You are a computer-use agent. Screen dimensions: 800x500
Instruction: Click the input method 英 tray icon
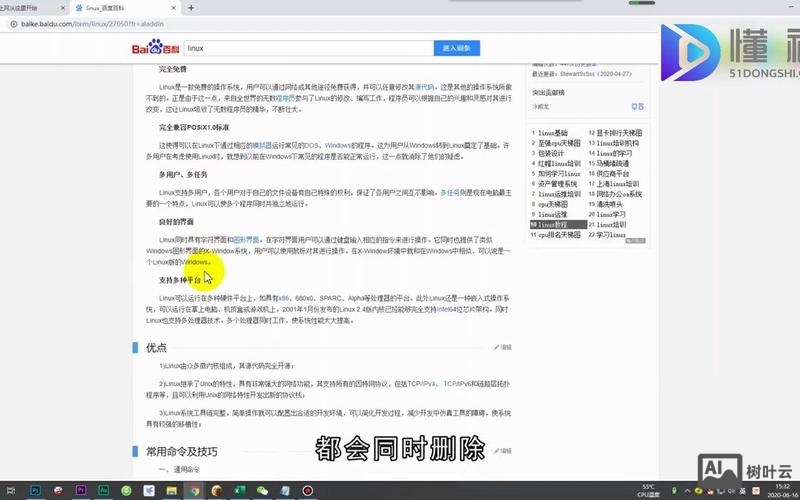(742, 491)
